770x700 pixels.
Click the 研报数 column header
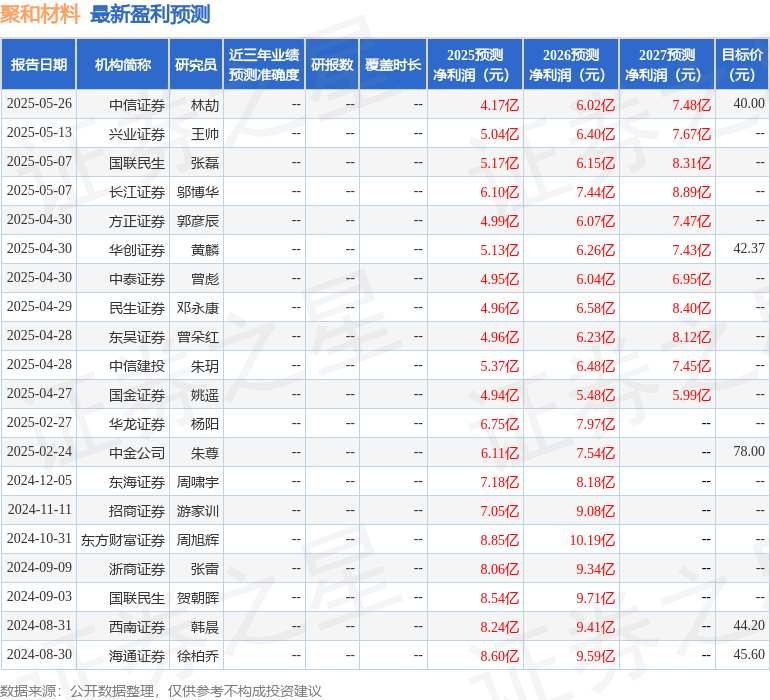coord(332,64)
